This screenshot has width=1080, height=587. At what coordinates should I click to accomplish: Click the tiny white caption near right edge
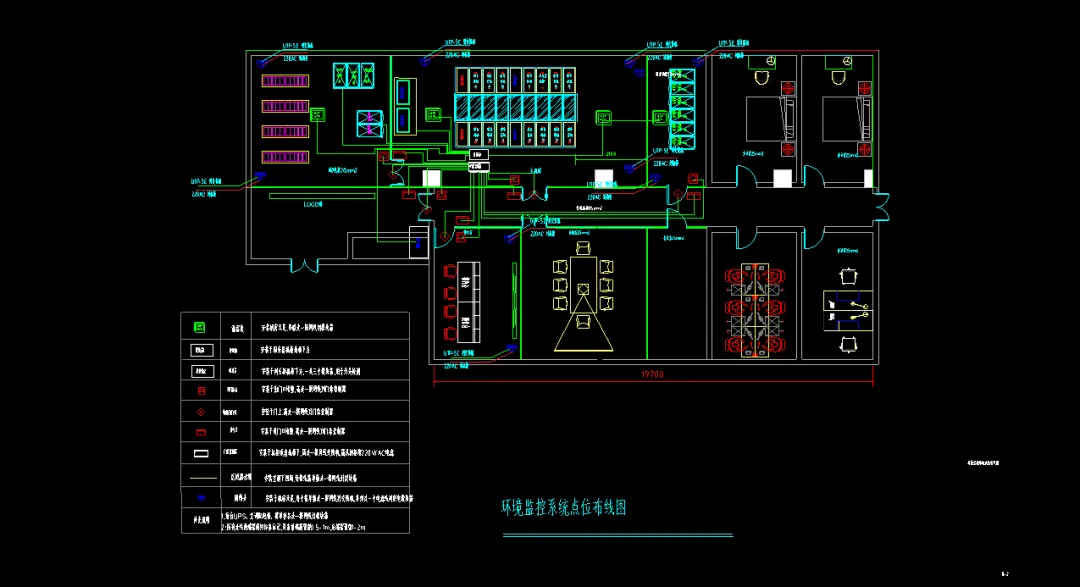click(983, 463)
